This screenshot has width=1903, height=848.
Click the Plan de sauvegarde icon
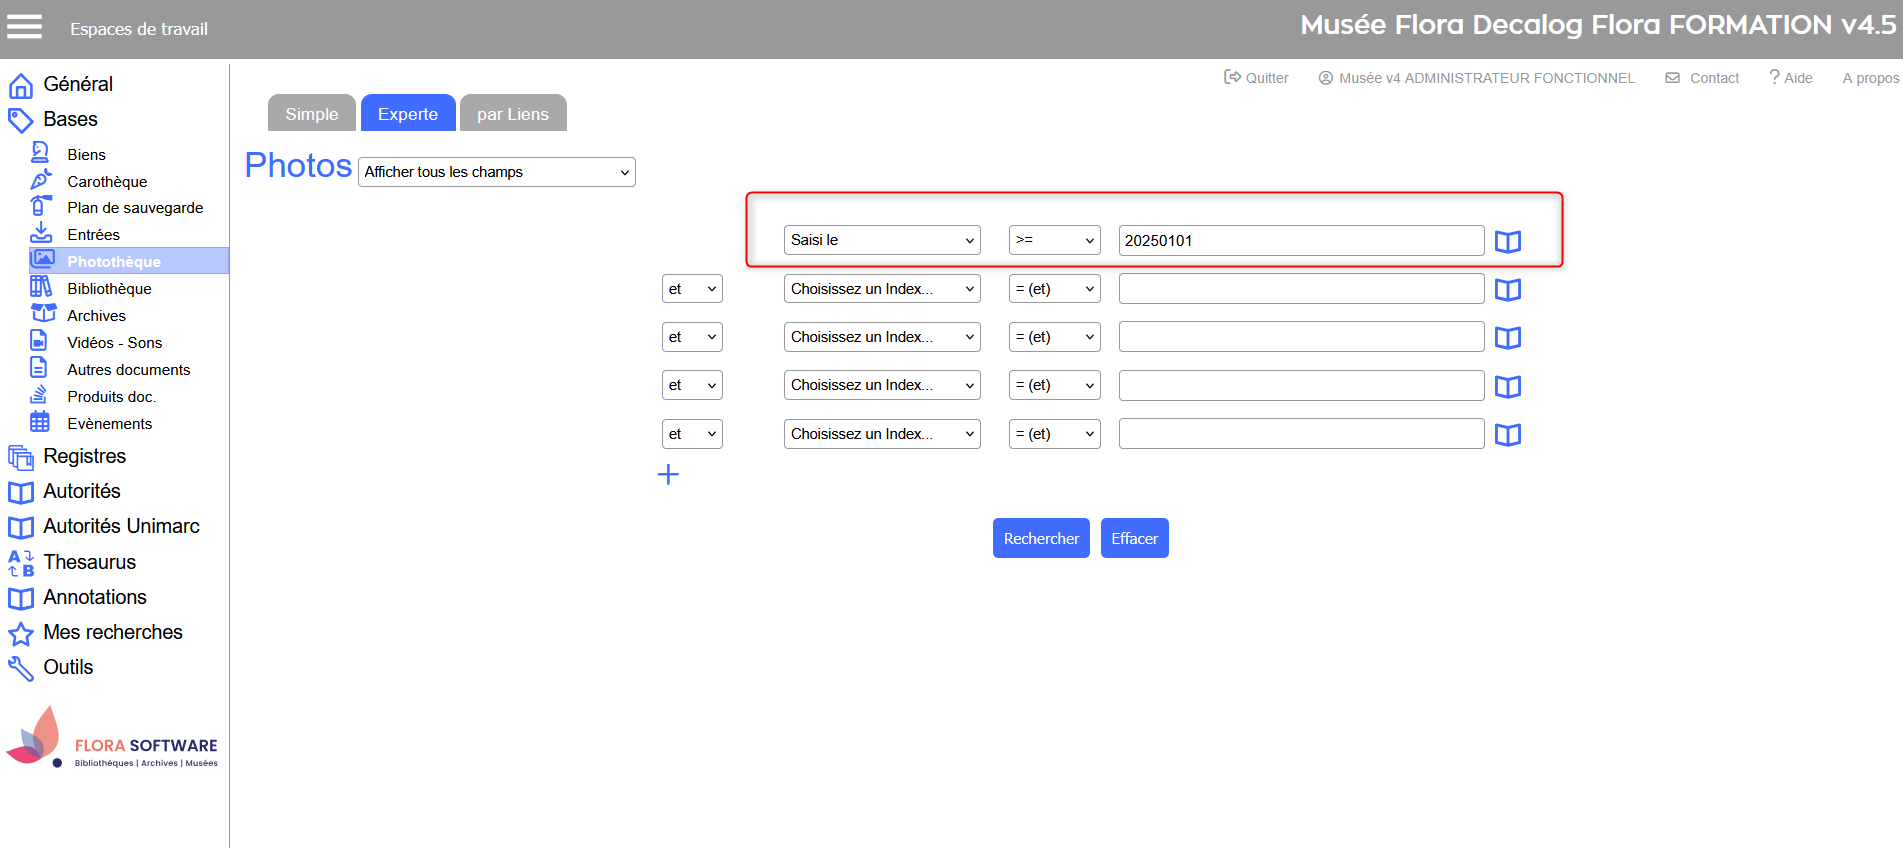point(40,206)
